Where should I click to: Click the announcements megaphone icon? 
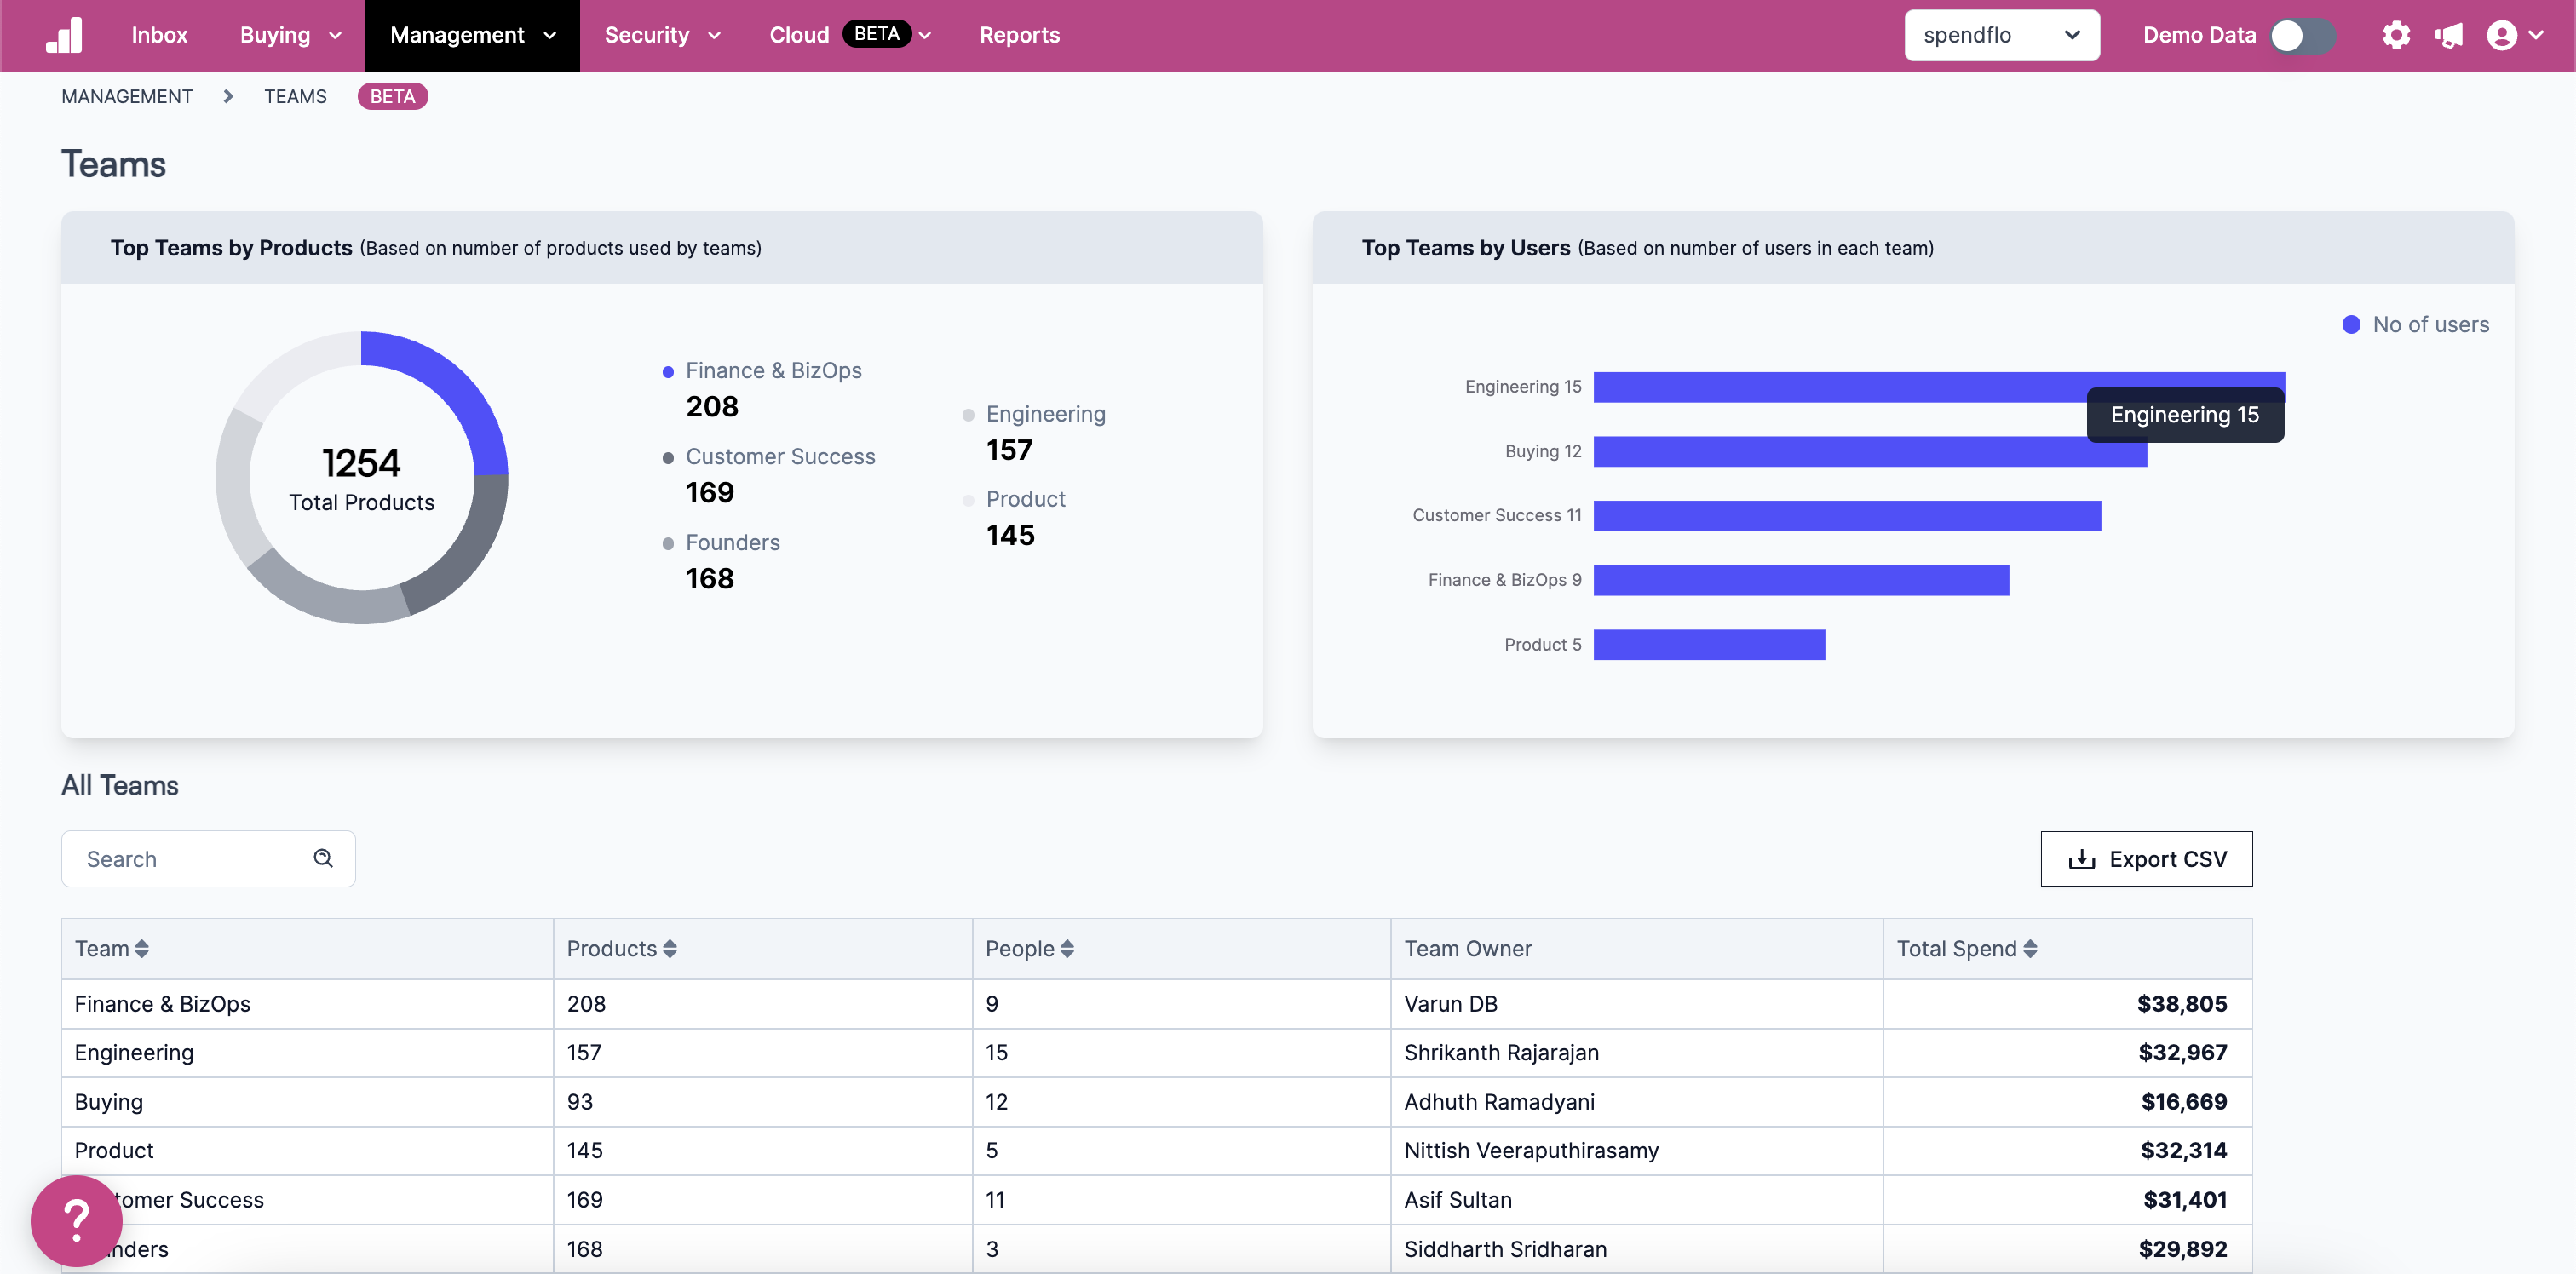tap(2448, 35)
